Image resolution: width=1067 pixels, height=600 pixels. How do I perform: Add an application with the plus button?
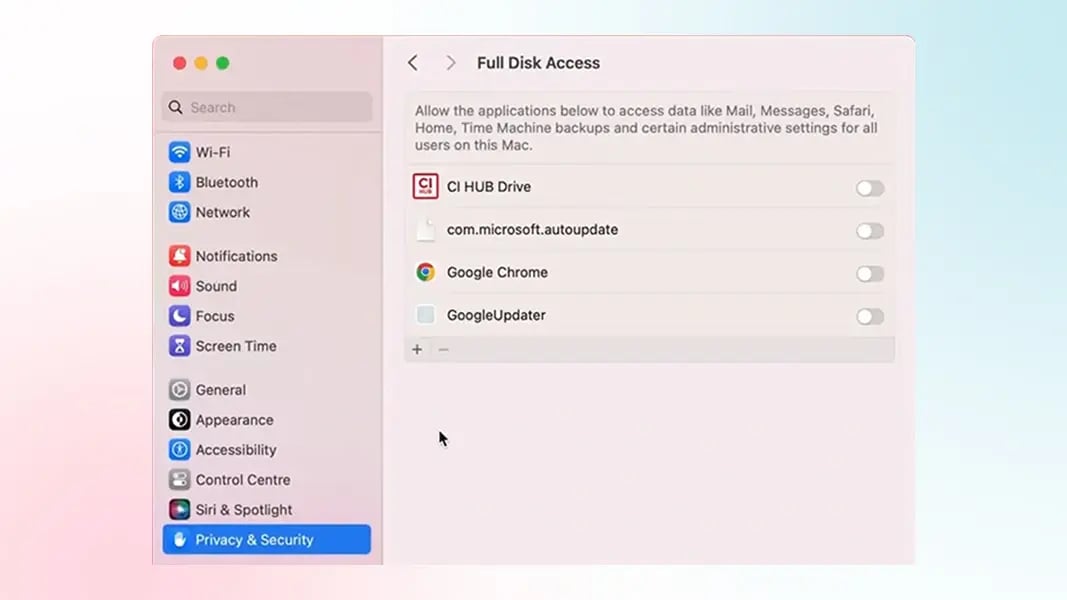coord(417,350)
